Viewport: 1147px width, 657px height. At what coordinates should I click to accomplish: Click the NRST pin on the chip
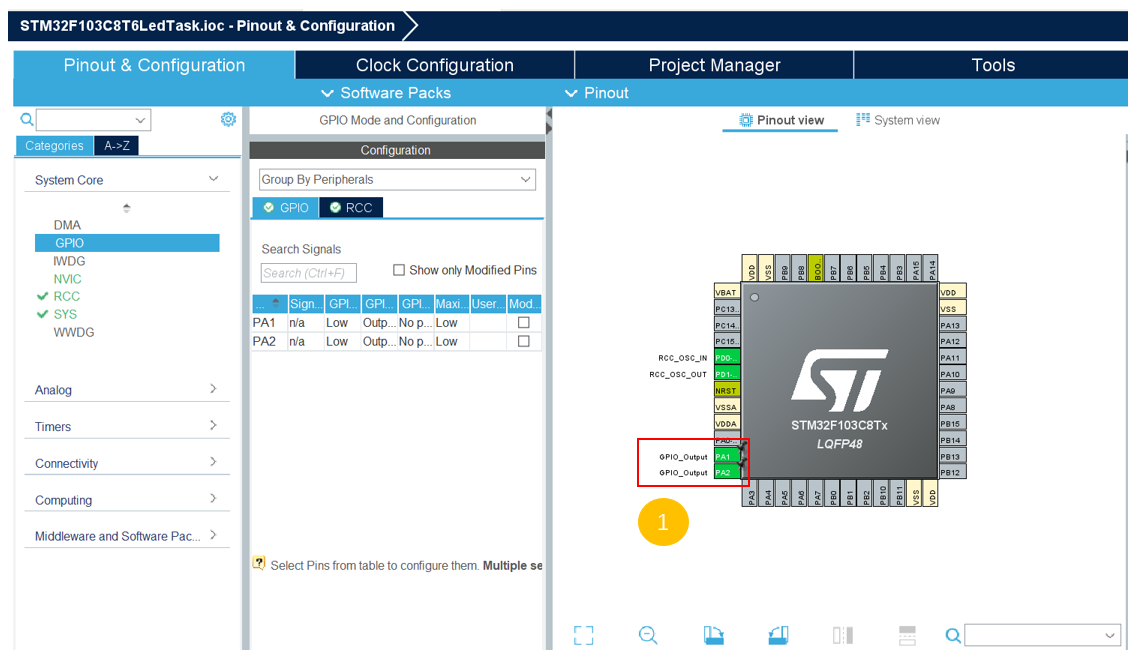[726, 391]
